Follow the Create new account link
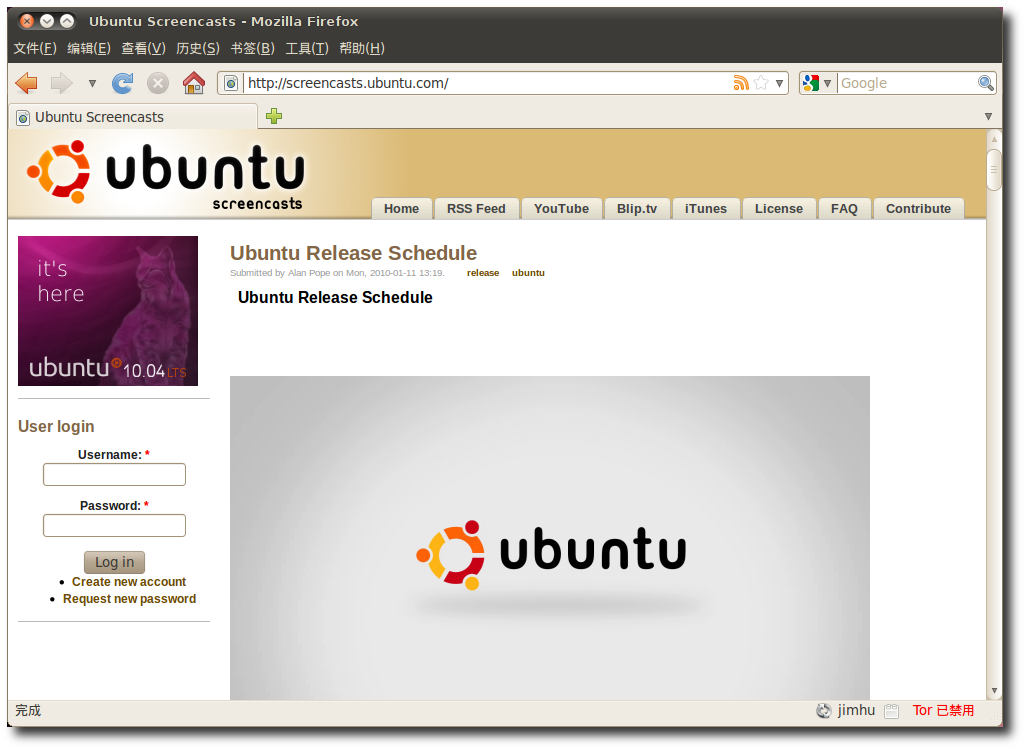Viewport: 1026px width, 750px height. tap(129, 582)
